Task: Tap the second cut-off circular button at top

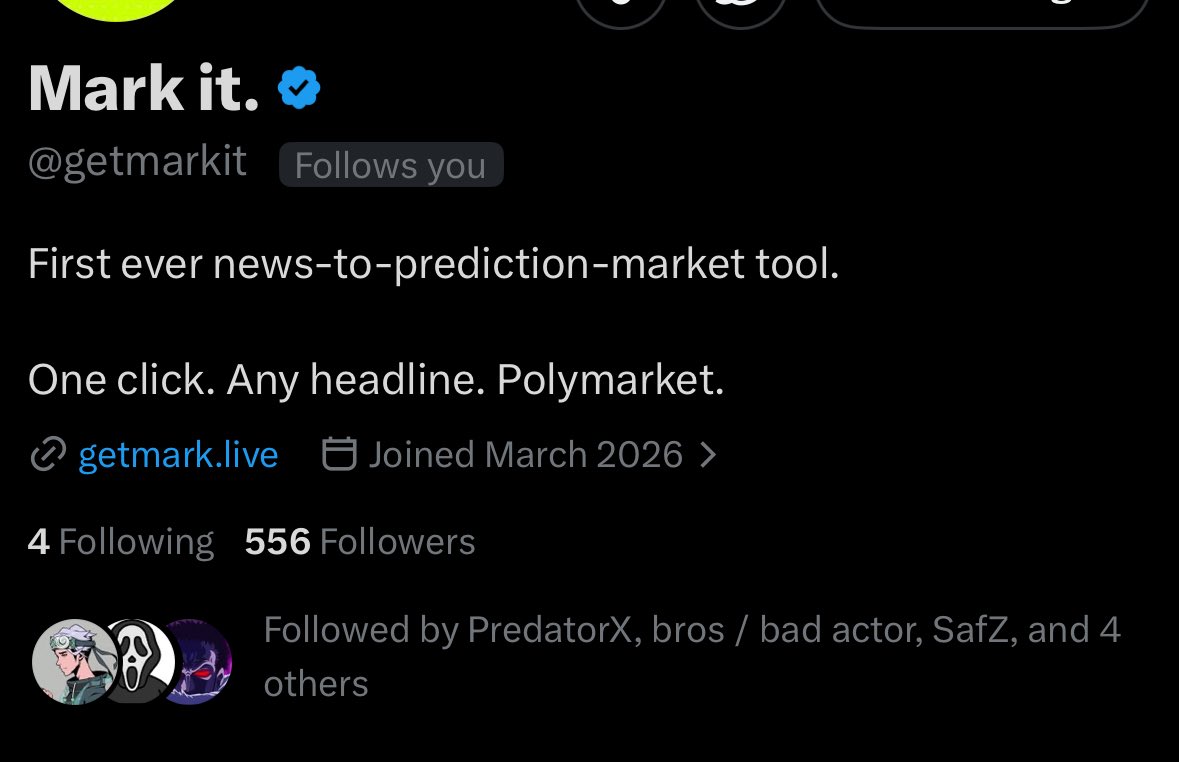Action: coord(741,13)
